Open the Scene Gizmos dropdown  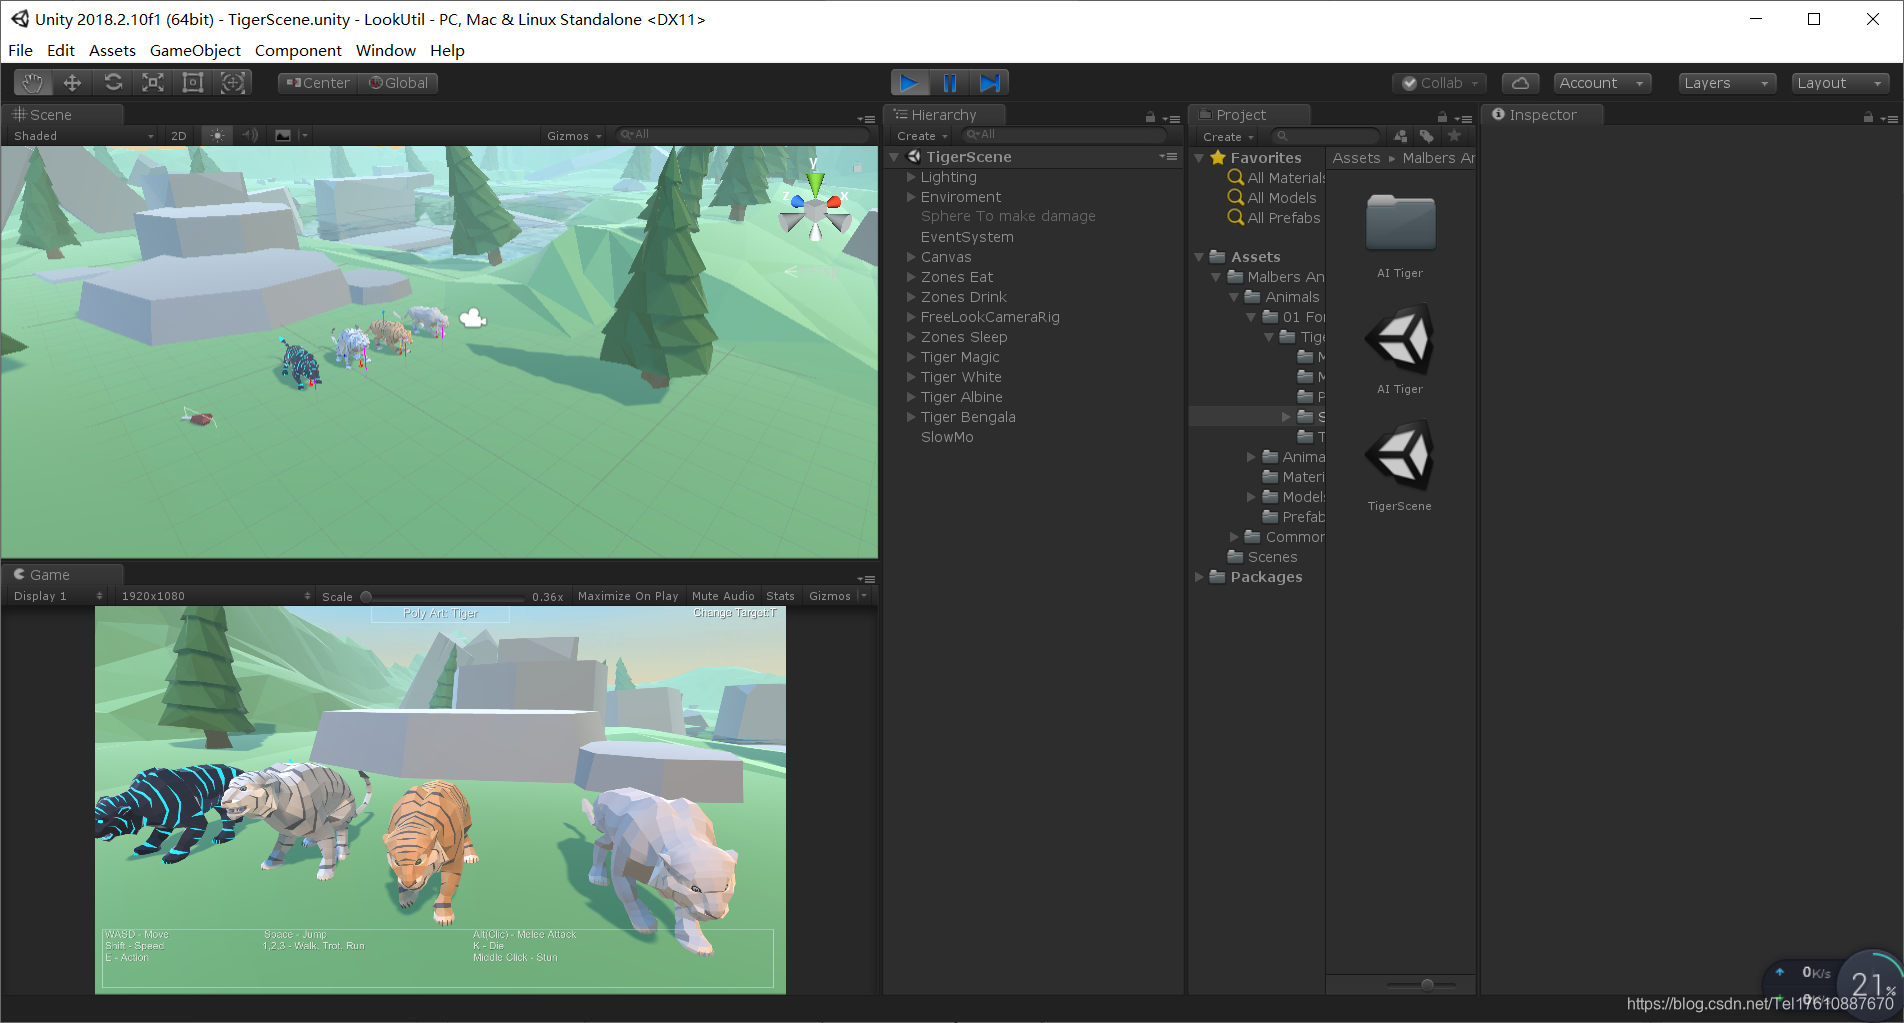tap(574, 136)
